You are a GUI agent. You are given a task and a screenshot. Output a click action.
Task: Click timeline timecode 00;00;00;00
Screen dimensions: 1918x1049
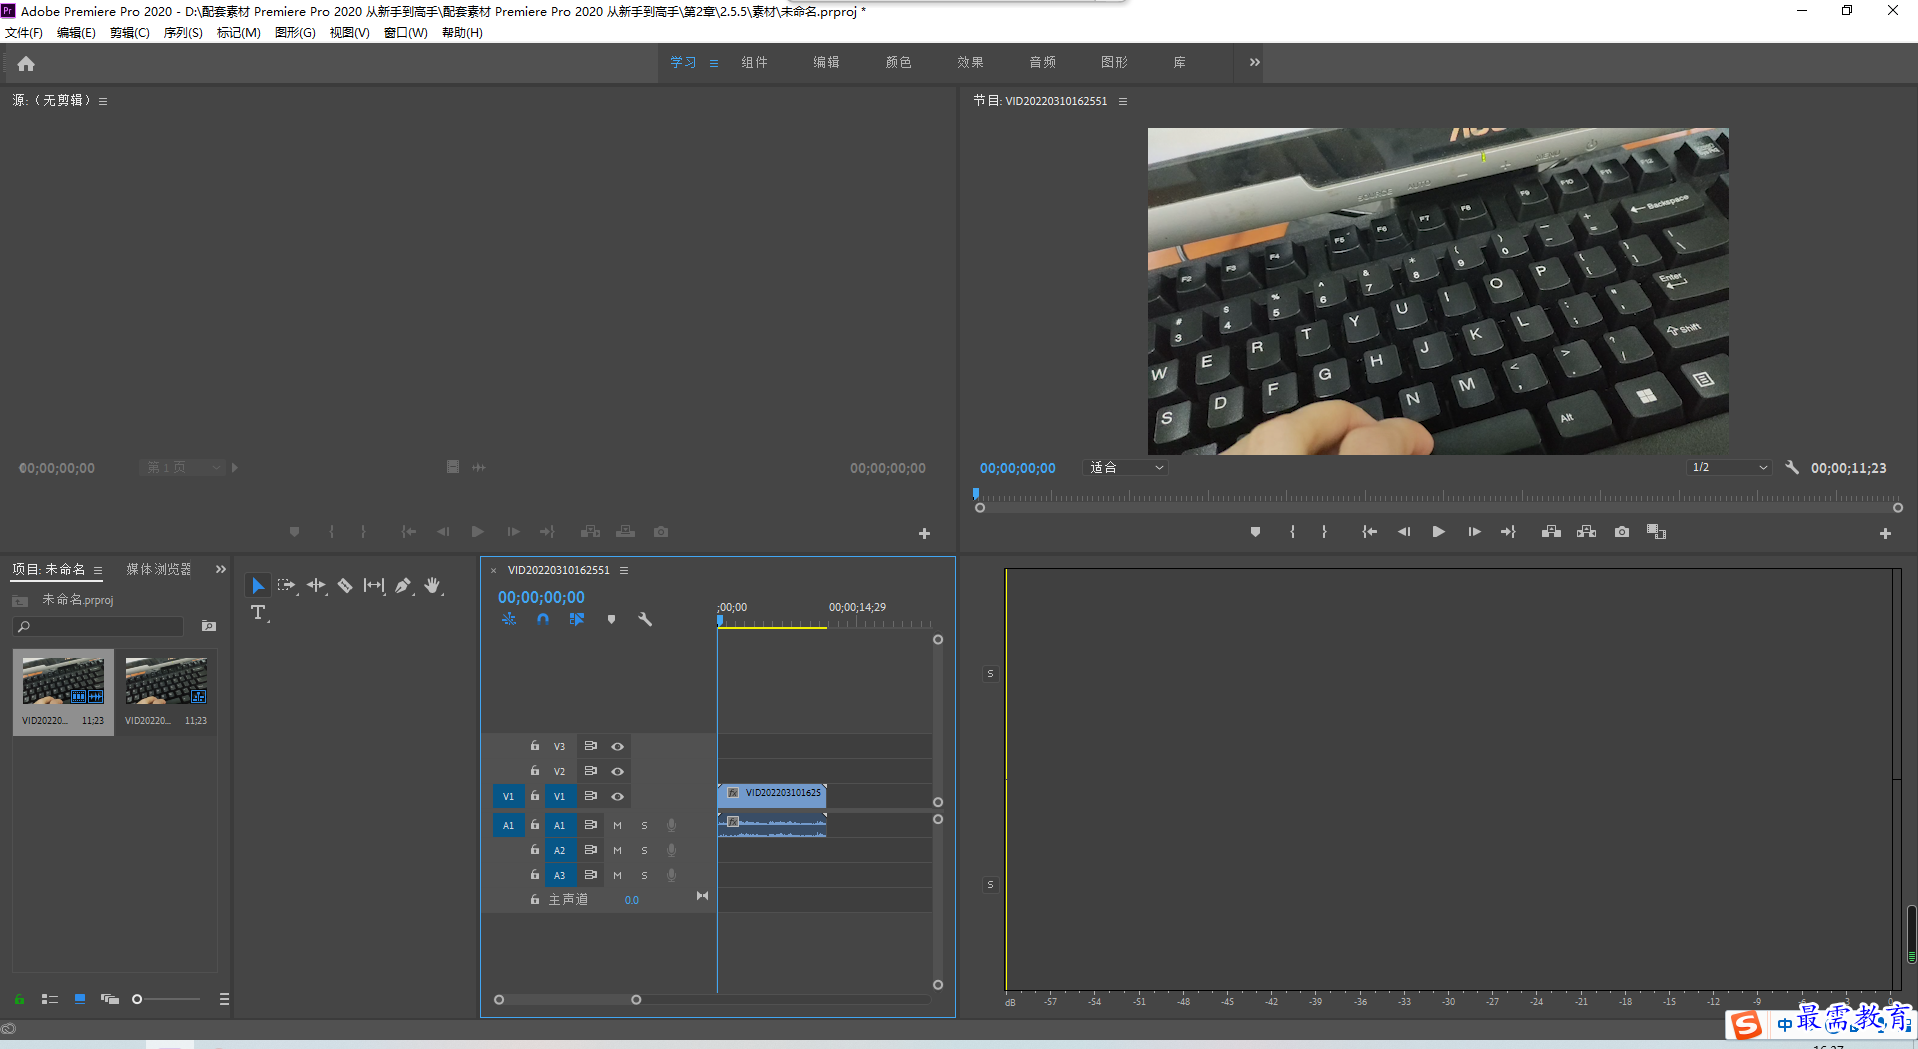click(x=541, y=597)
